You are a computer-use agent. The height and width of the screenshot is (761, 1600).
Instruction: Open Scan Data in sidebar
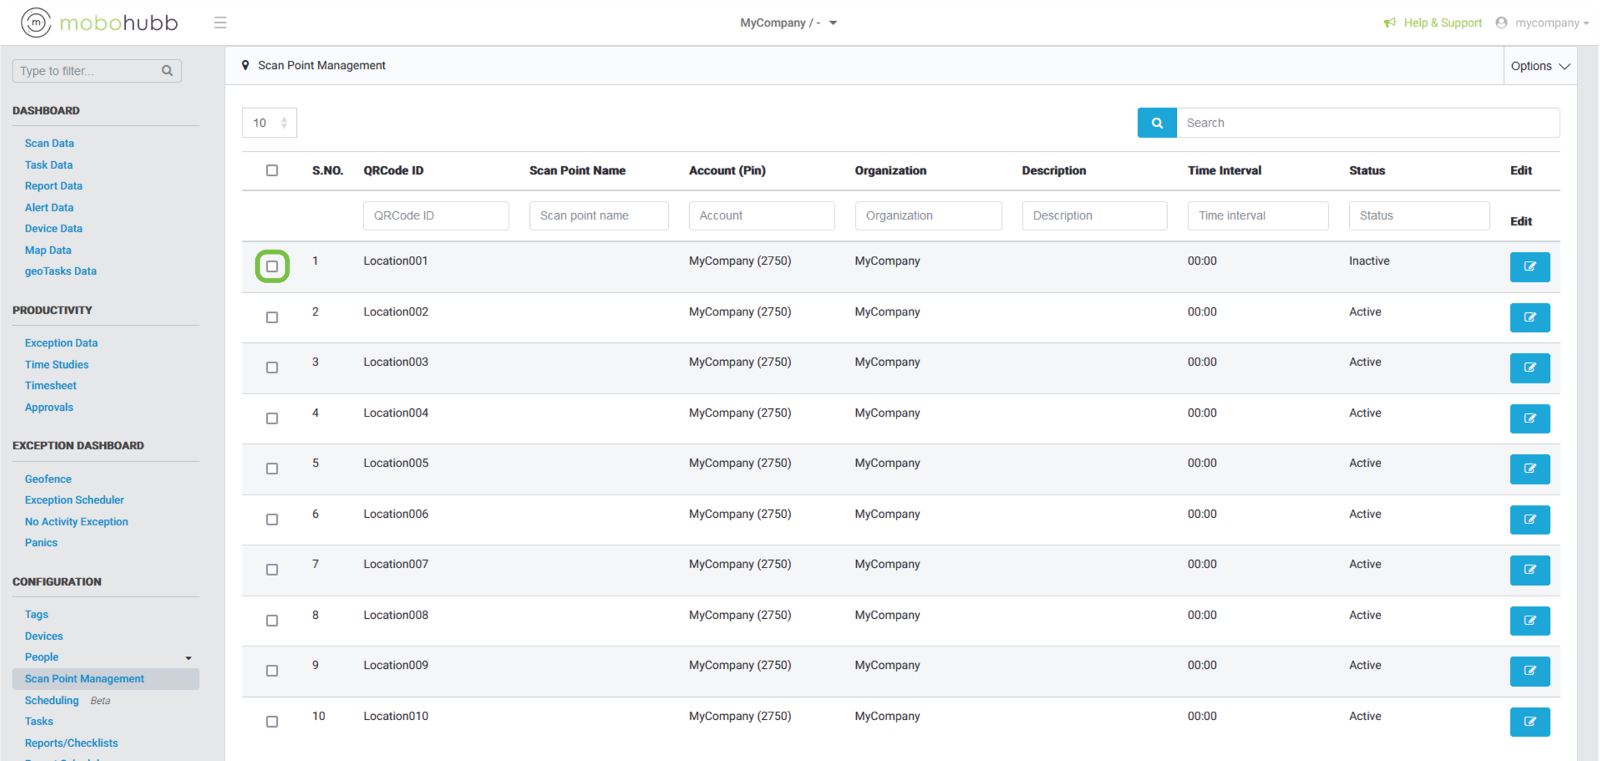coord(49,144)
